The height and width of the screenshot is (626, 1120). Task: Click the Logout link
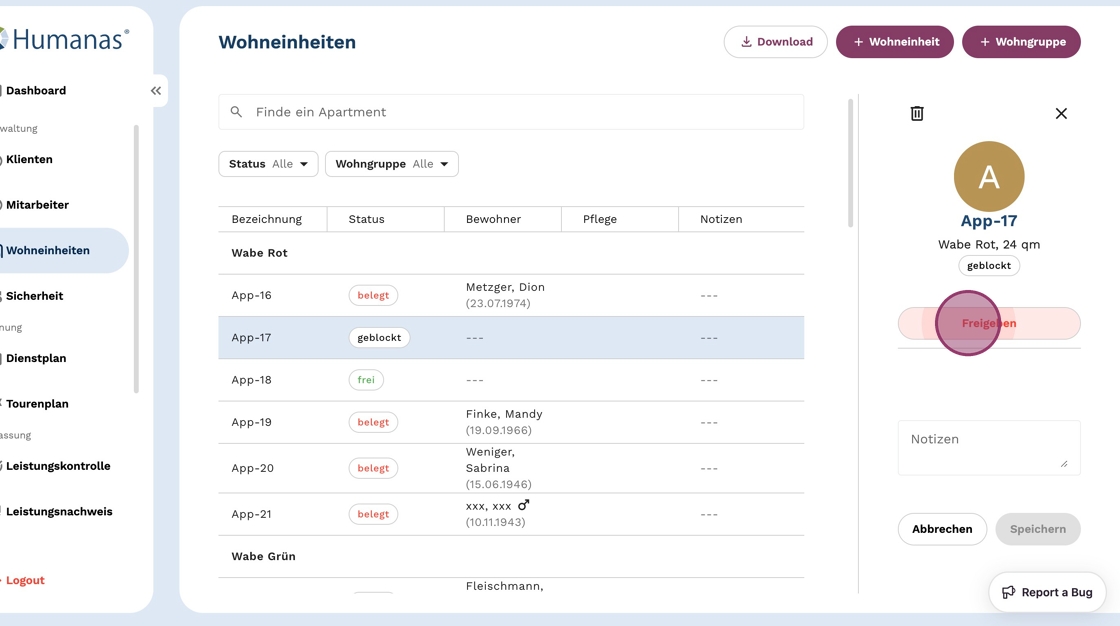(25, 580)
